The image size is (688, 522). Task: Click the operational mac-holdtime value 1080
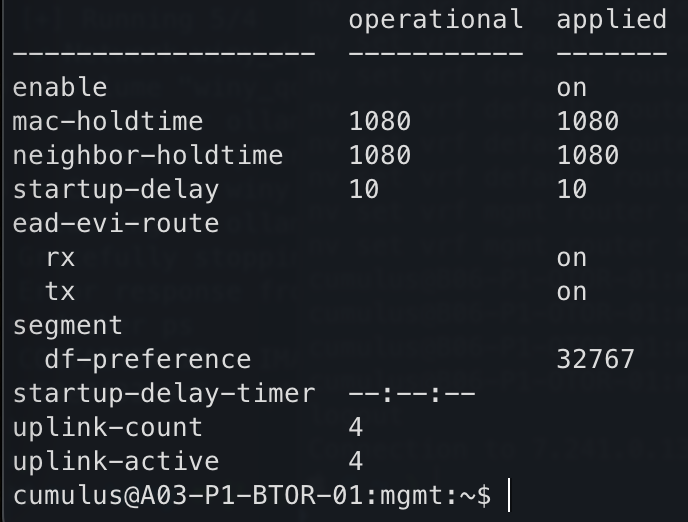pos(380,121)
